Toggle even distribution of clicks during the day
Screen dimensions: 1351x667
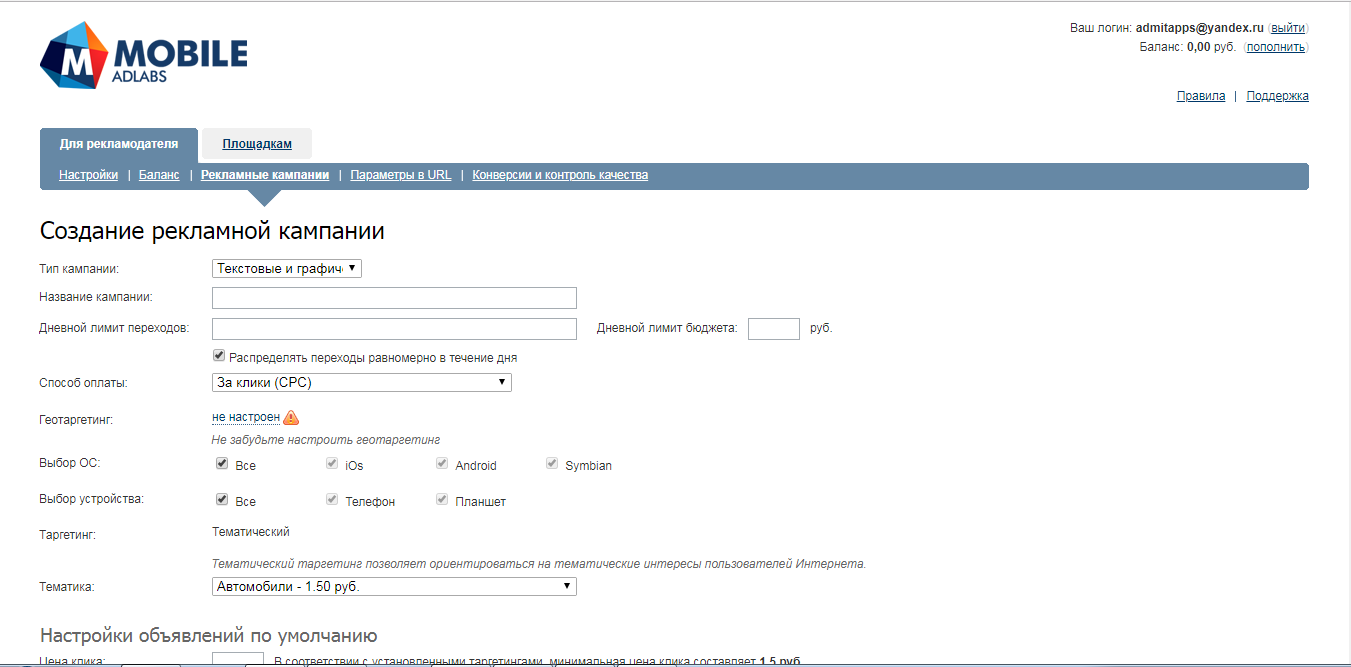[219, 356]
